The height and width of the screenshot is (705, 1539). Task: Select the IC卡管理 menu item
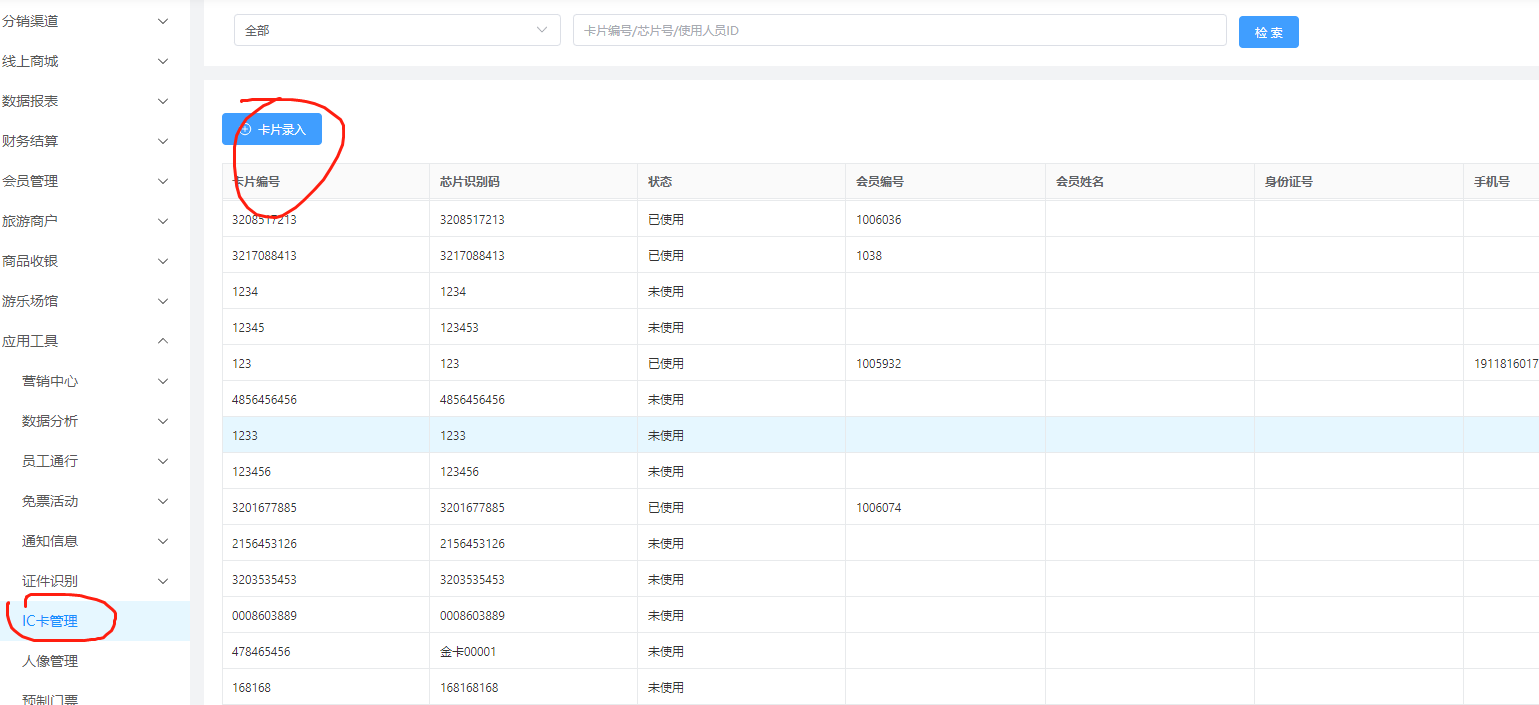point(50,621)
